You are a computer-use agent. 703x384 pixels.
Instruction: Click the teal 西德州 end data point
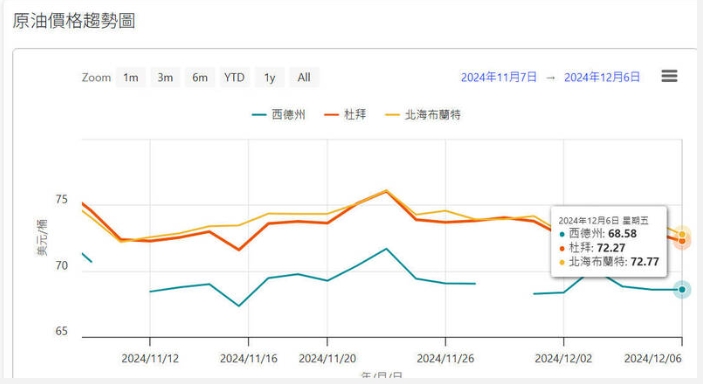682,290
